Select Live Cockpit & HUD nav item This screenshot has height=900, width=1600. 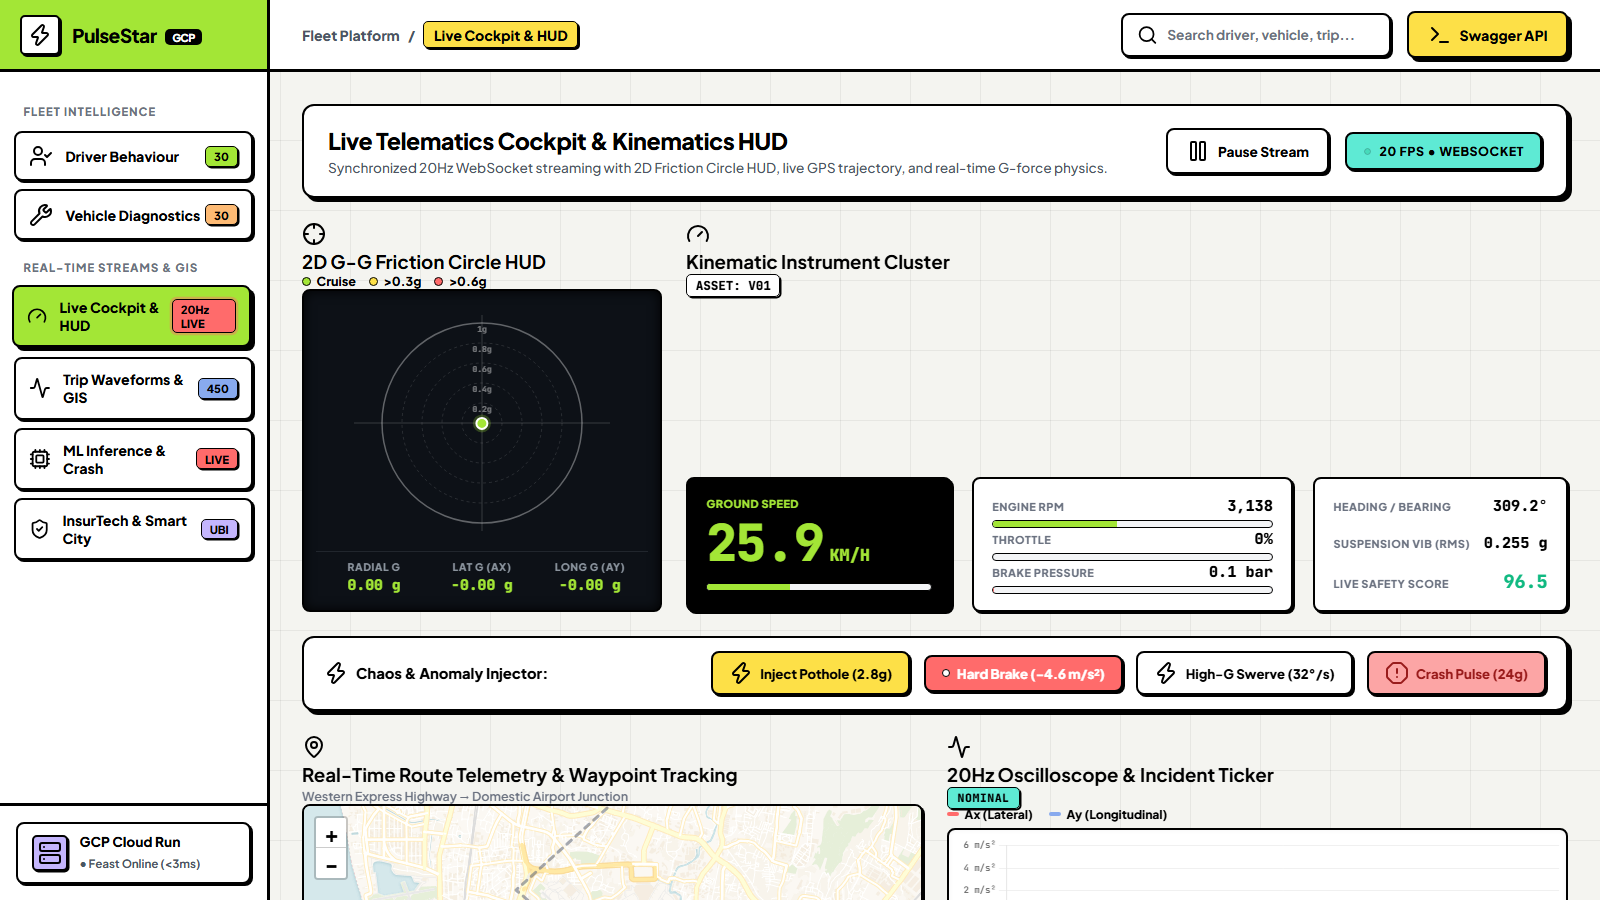(x=132, y=317)
